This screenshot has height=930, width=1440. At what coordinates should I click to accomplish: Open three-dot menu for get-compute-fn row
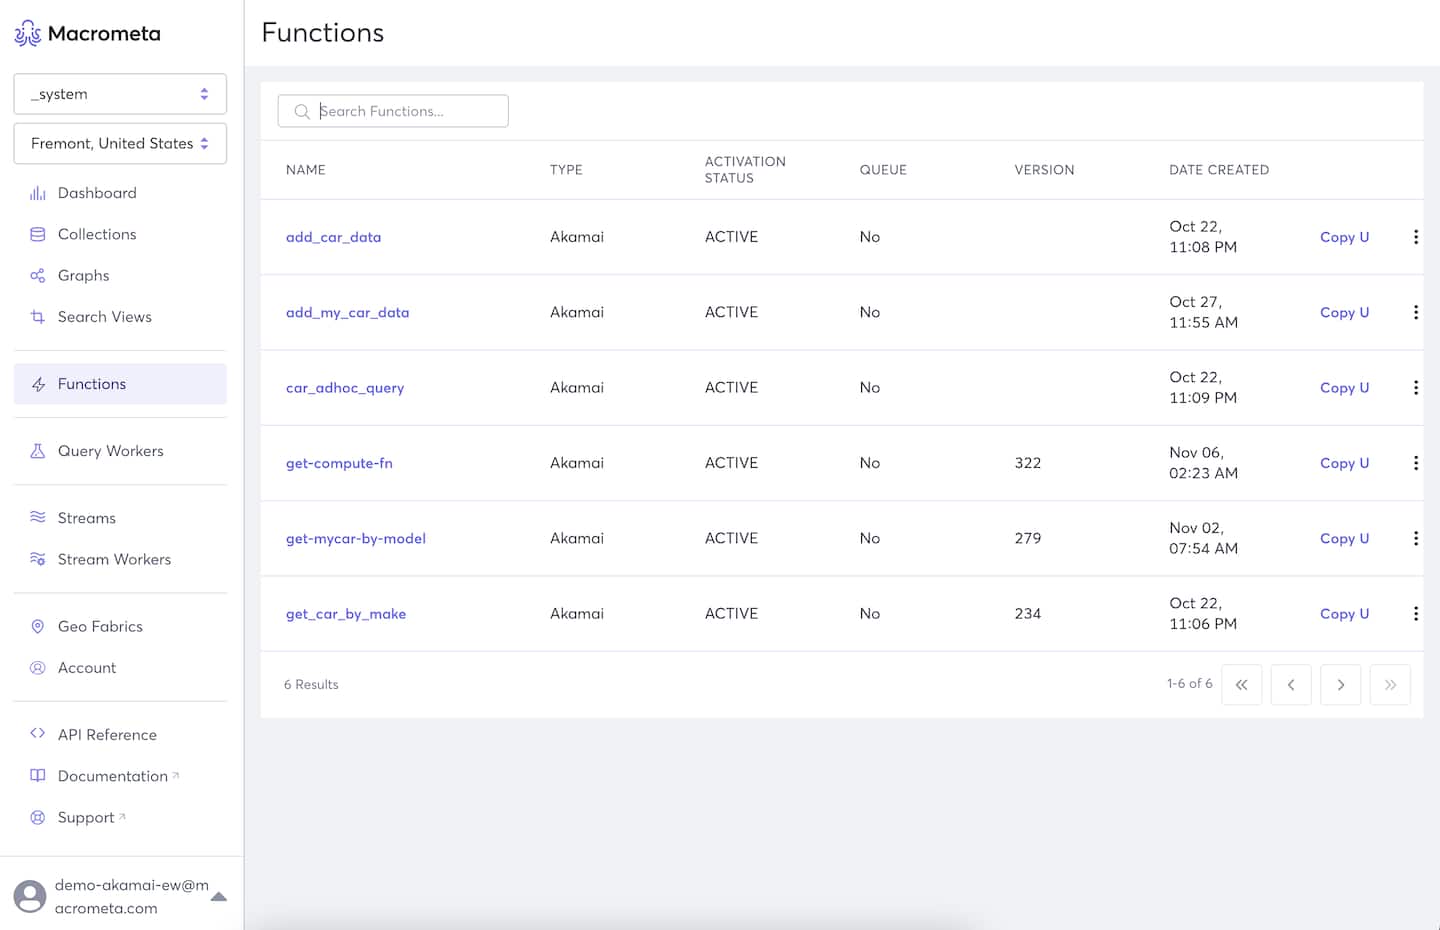[1415, 463]
